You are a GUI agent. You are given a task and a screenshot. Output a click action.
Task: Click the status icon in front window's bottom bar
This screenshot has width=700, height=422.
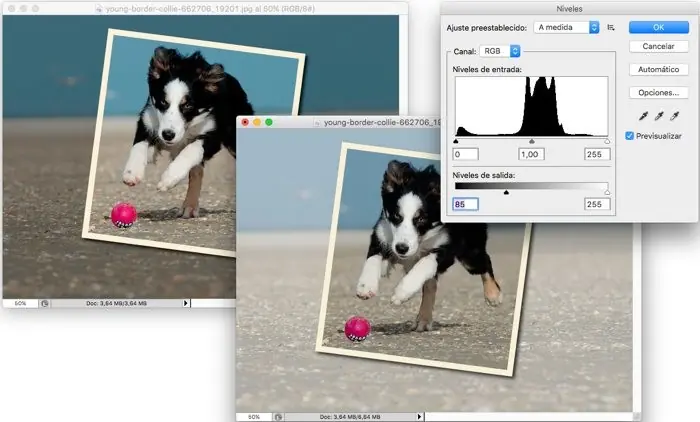point(280,416)
